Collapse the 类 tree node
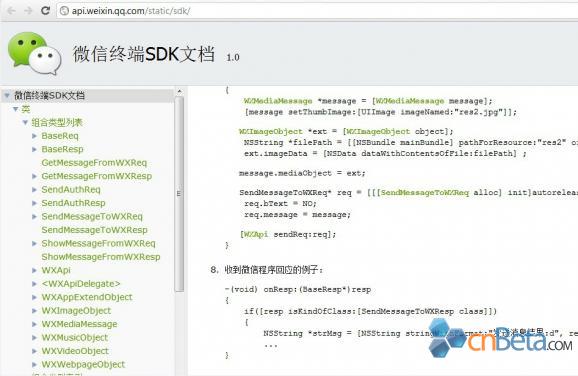 pos(15,109)
